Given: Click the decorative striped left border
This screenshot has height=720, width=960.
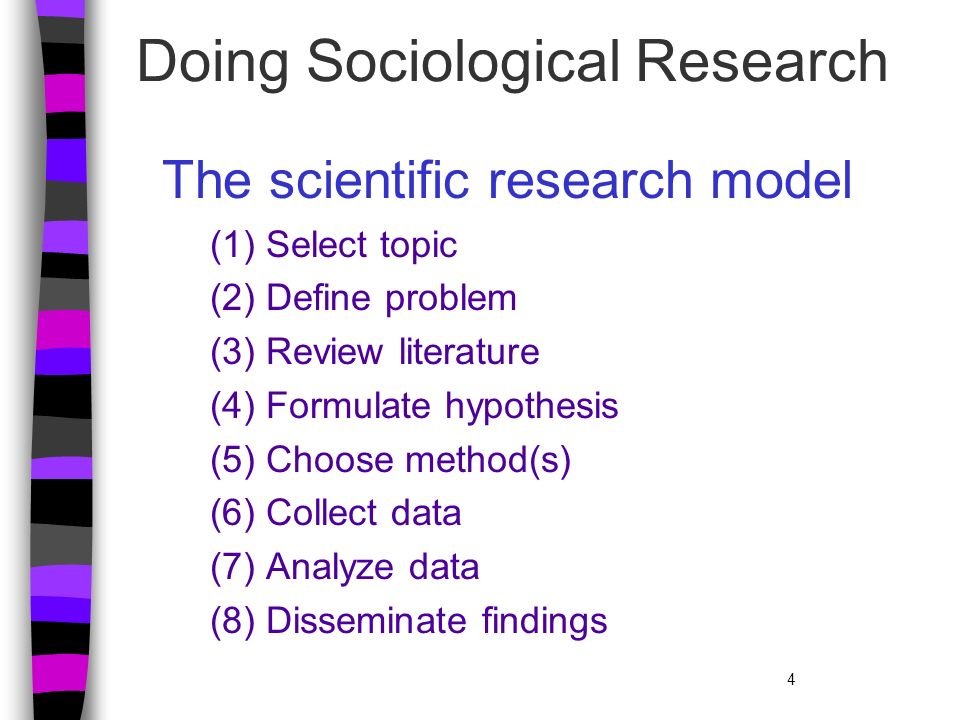Looking at the screenshot, I should tap(61, 360).
